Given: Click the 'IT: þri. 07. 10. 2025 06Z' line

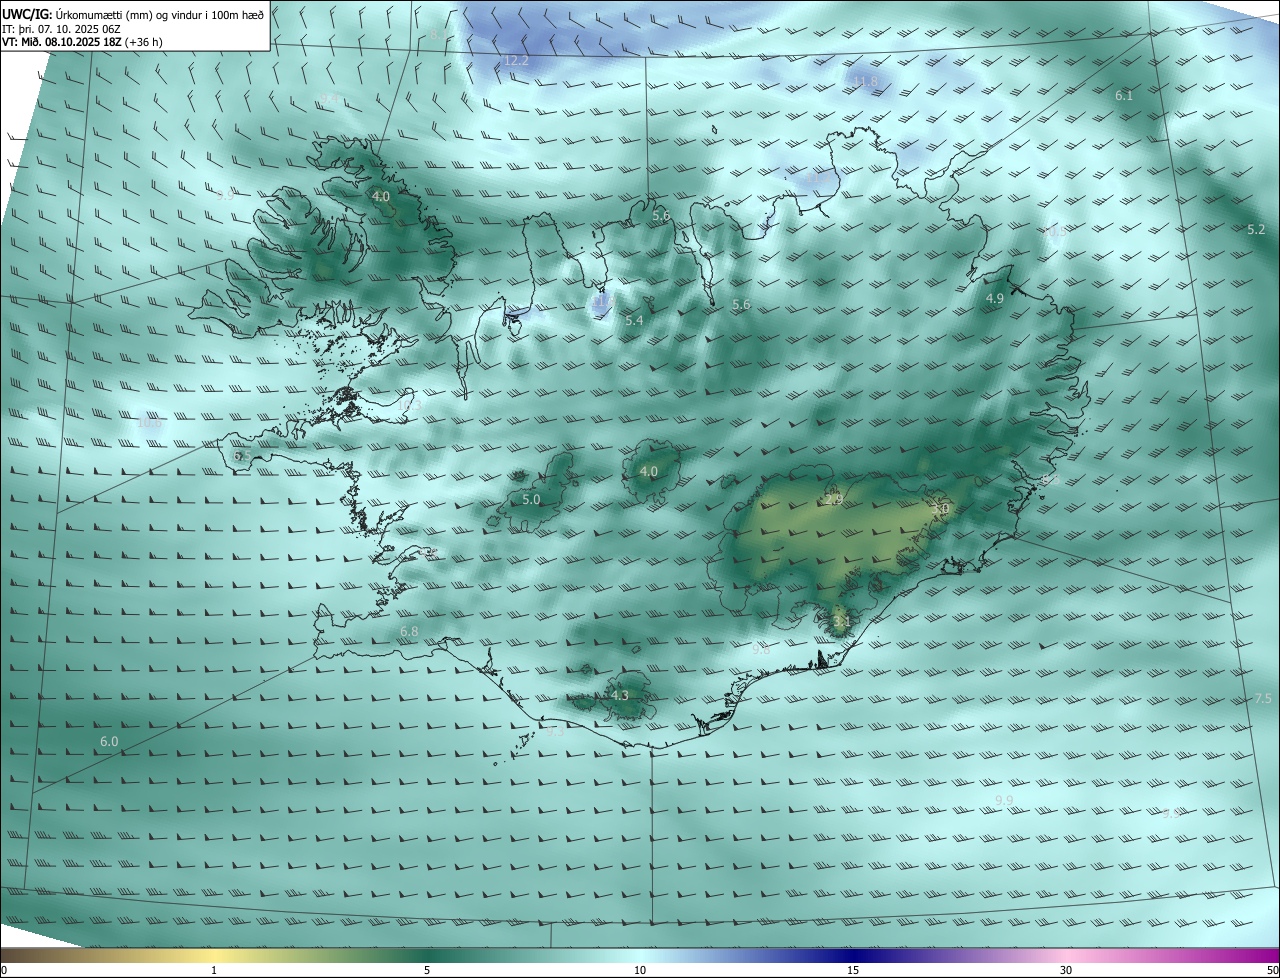Looking at the screenshot, I should point(62,28).
